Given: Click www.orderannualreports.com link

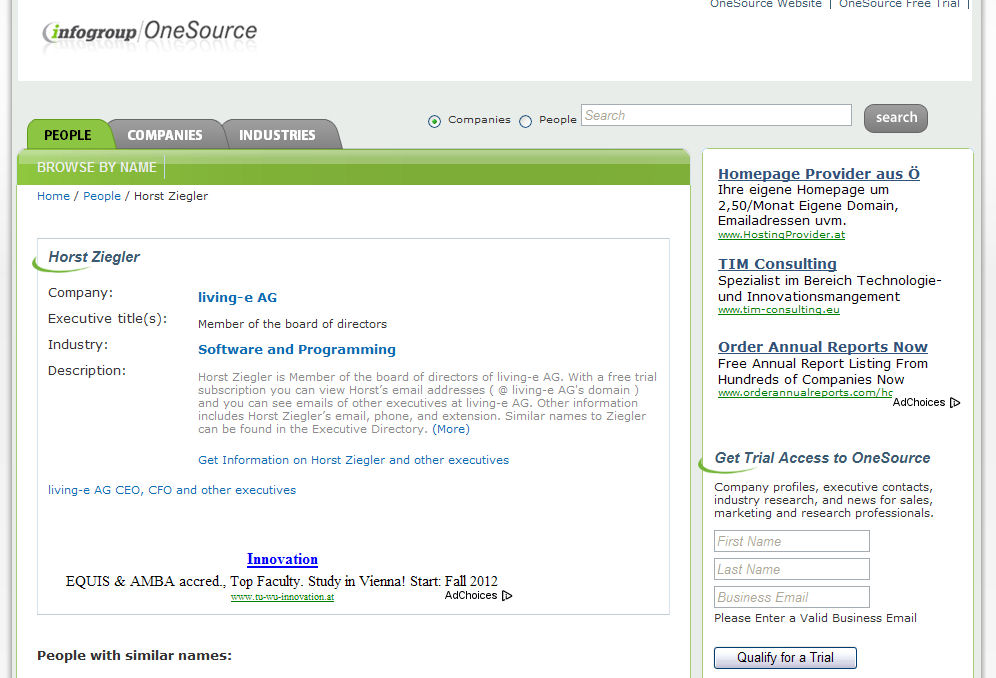Looking at the screenshot, I should pos(805,393).
